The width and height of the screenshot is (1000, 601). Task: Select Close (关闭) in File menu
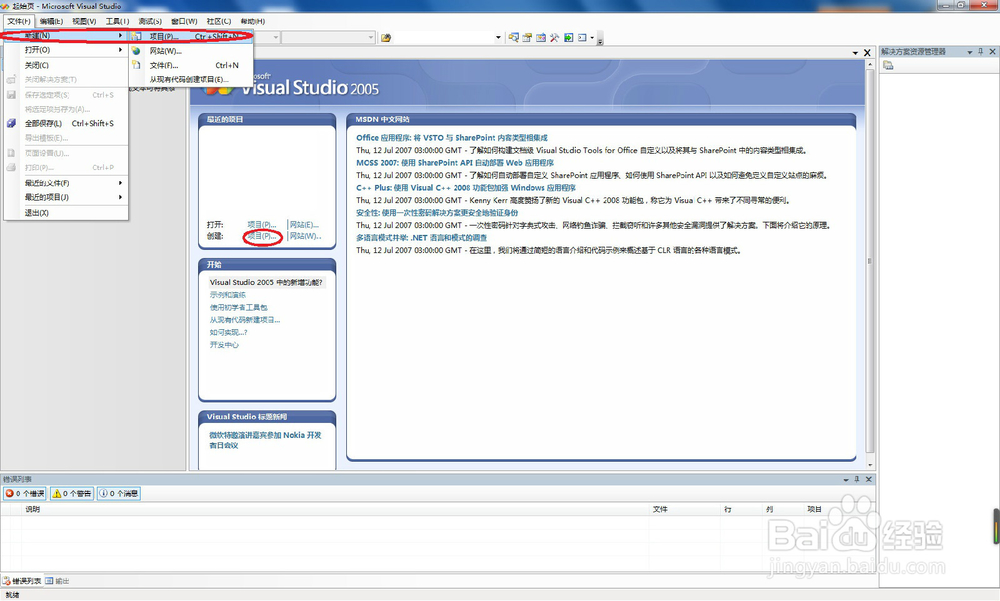tap(66, 65)
